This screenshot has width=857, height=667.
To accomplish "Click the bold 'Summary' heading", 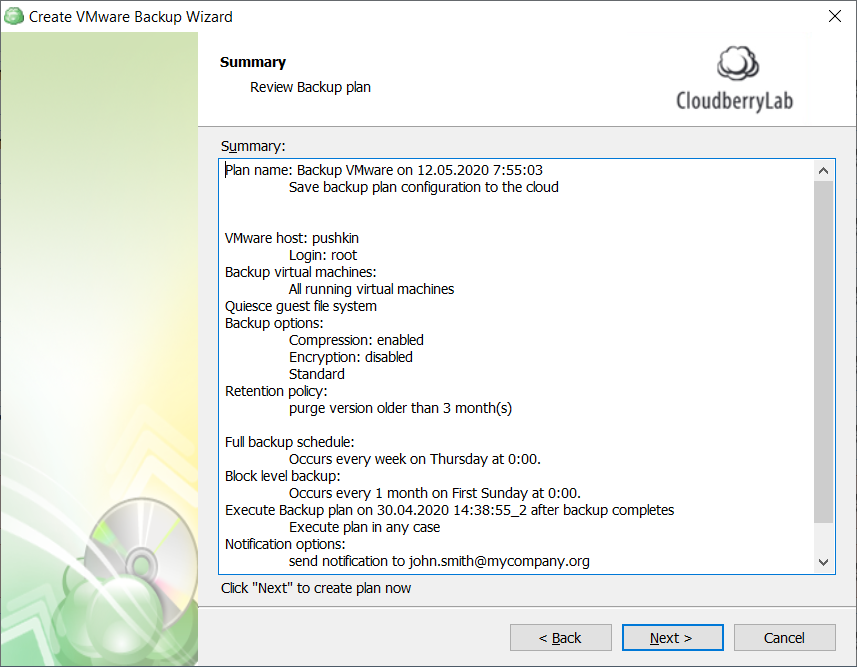I will (x=253, y=62).
